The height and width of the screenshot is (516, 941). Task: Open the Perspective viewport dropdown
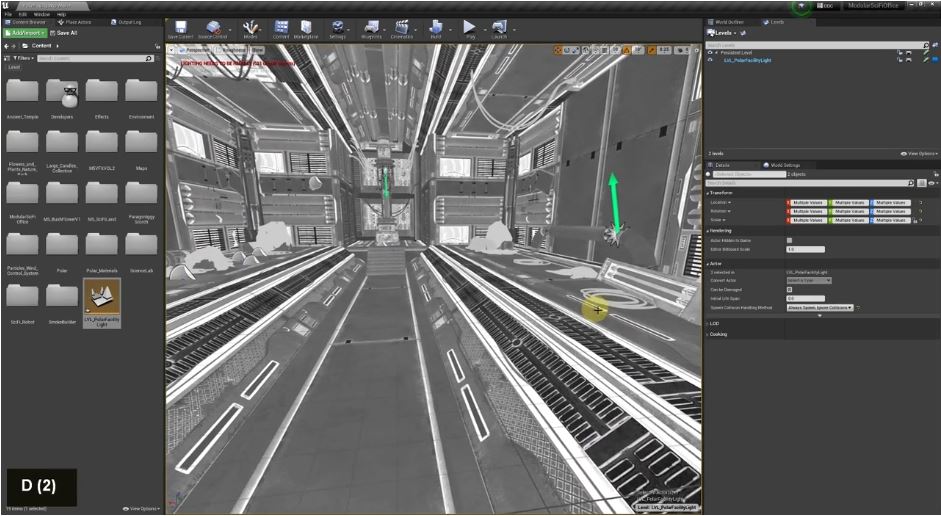tap(197, 49)
